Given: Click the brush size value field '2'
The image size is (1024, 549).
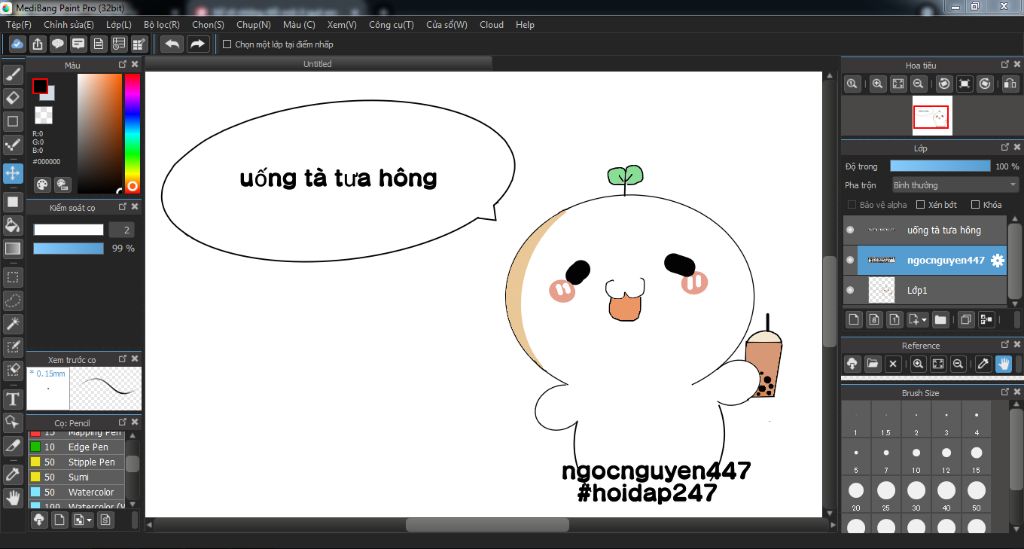Looking at the screenshot, I should click(x=122, y=230).
